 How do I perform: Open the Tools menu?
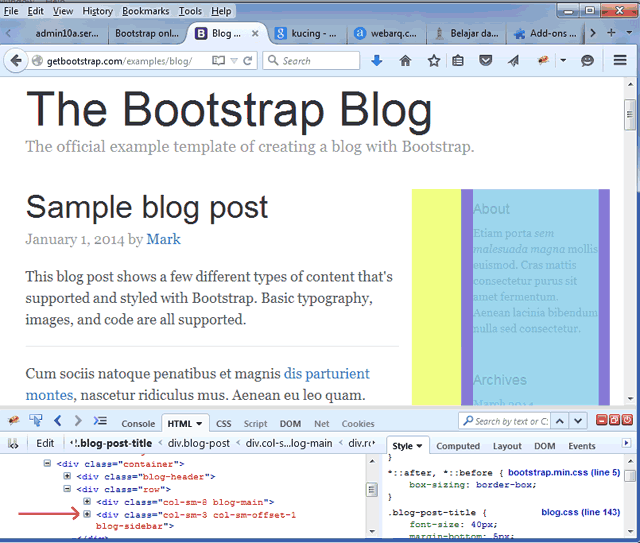190,11
